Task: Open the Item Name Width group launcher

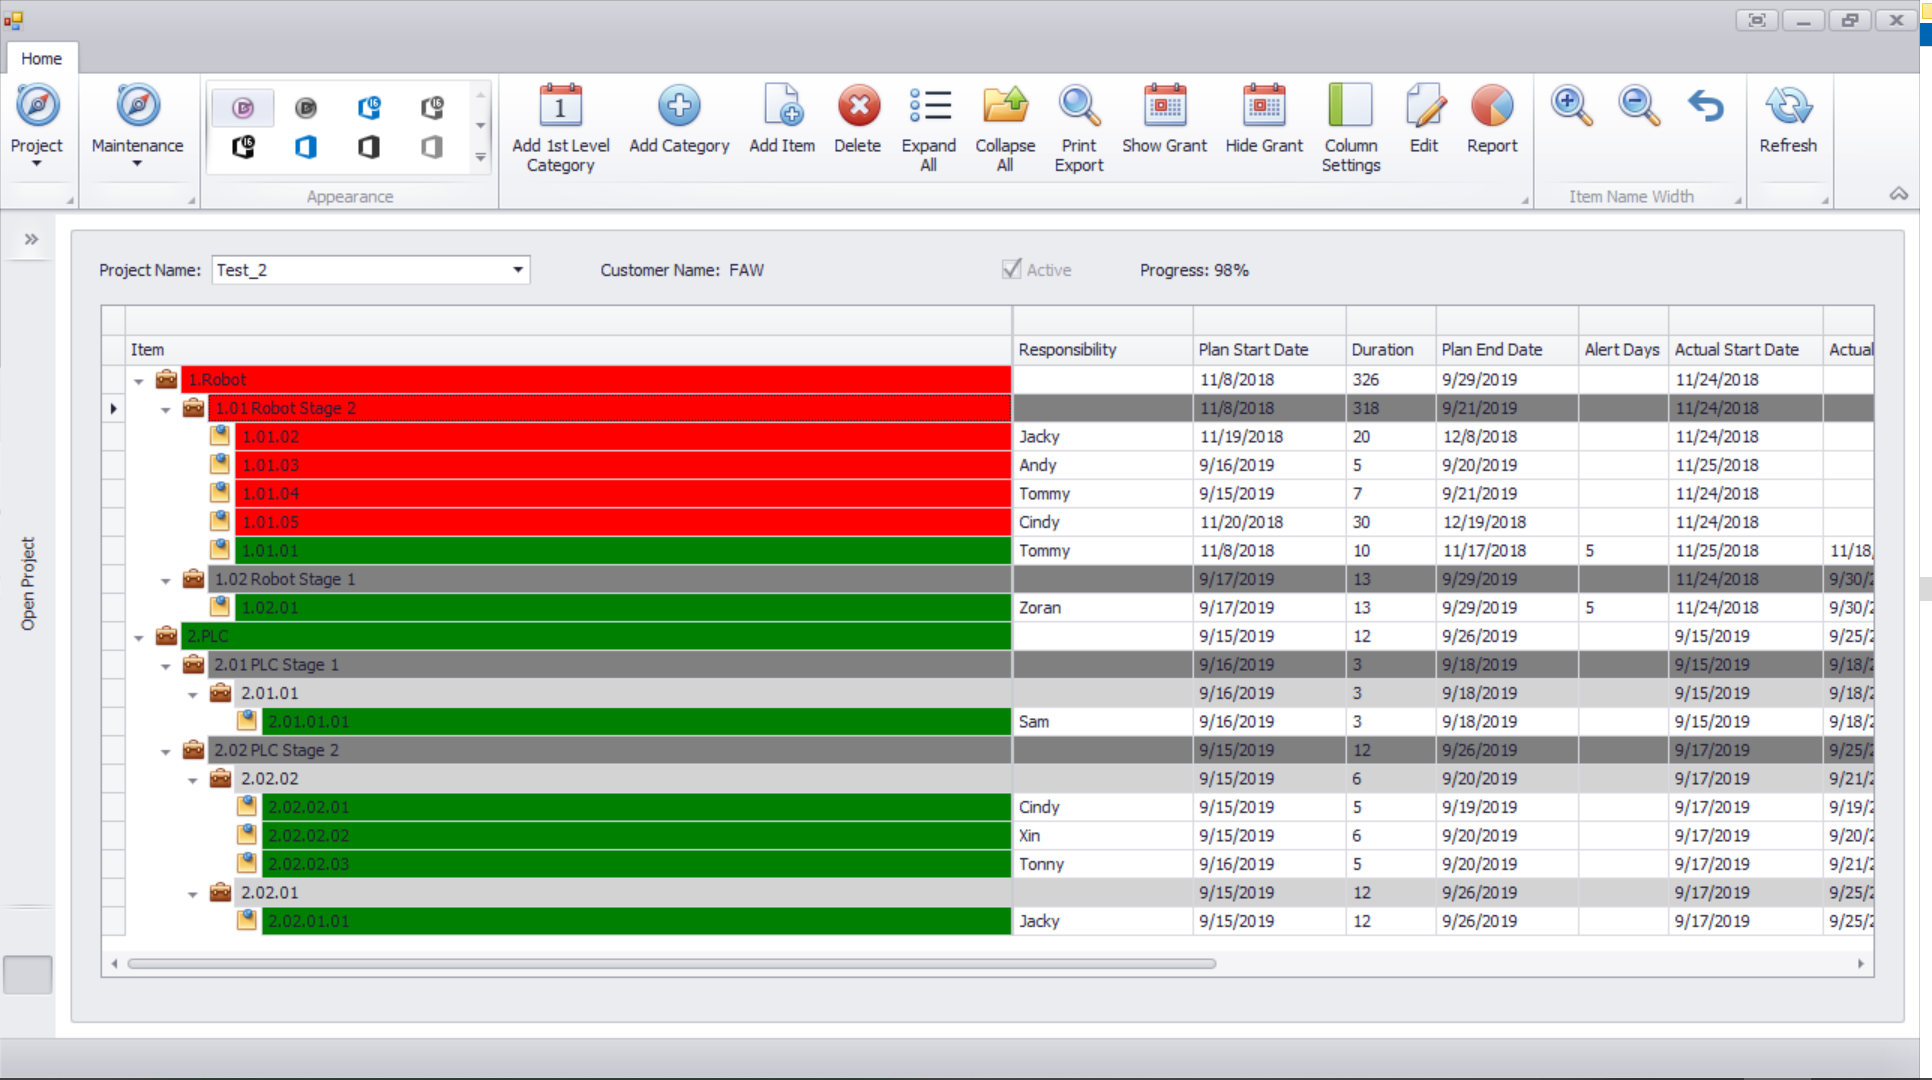Action: (1738, 201)
